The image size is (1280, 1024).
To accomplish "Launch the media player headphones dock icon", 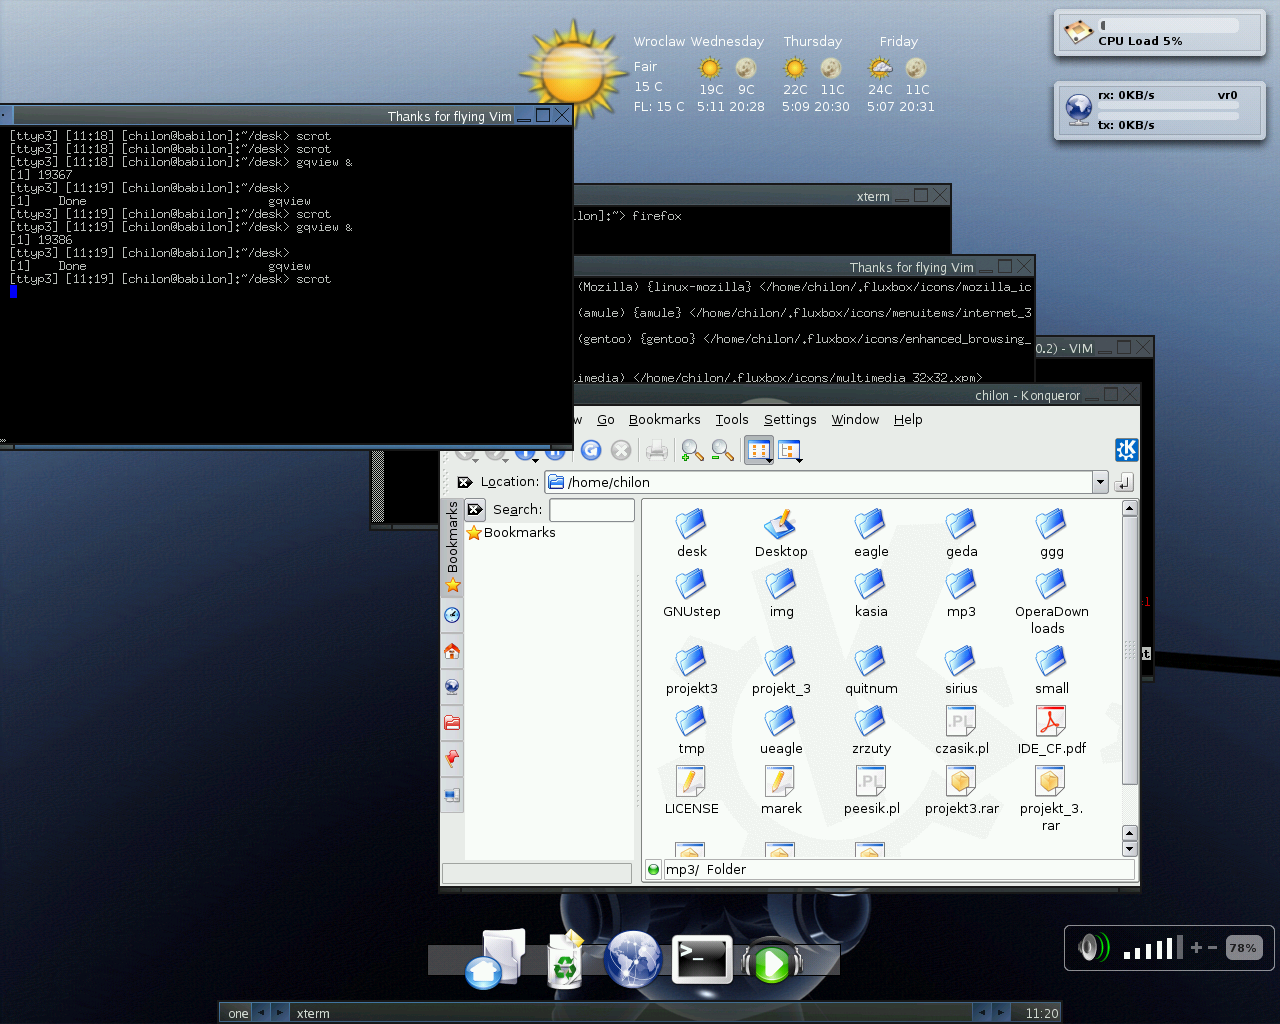I will pos(771,963).
